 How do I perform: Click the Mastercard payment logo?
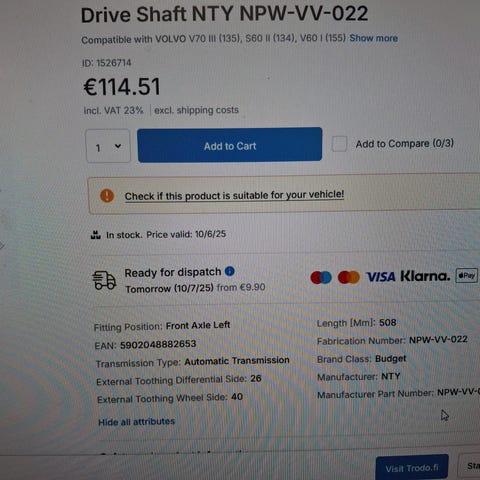tap(349, 277)
